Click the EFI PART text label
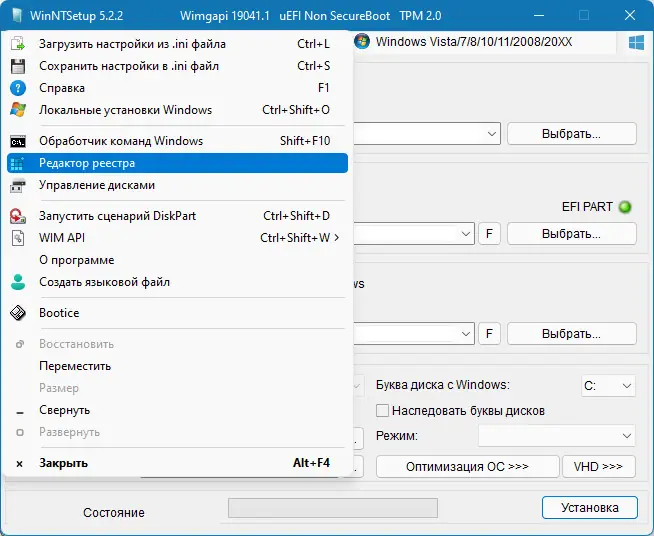 click(x=587, y=207)
